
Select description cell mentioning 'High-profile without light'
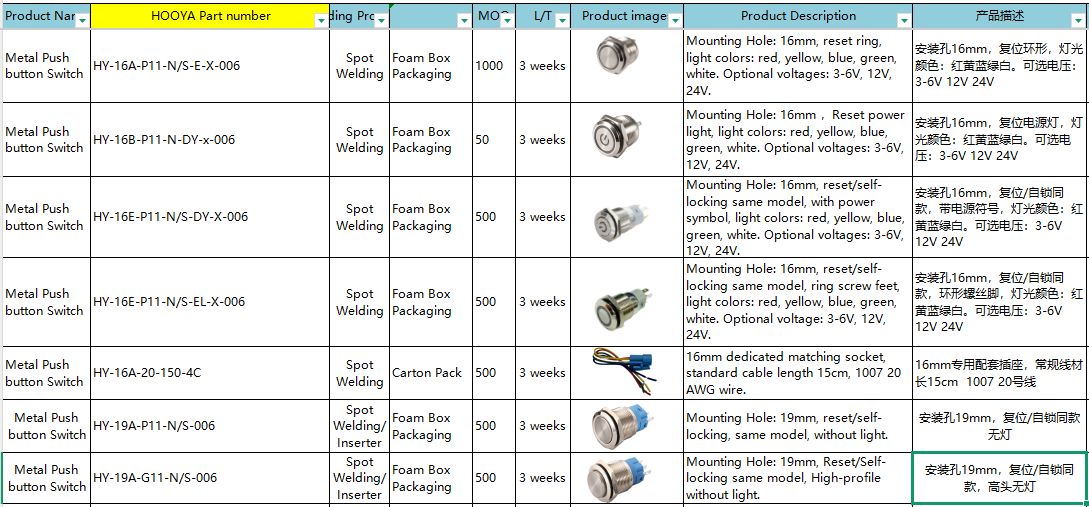(x=797, y=478)
